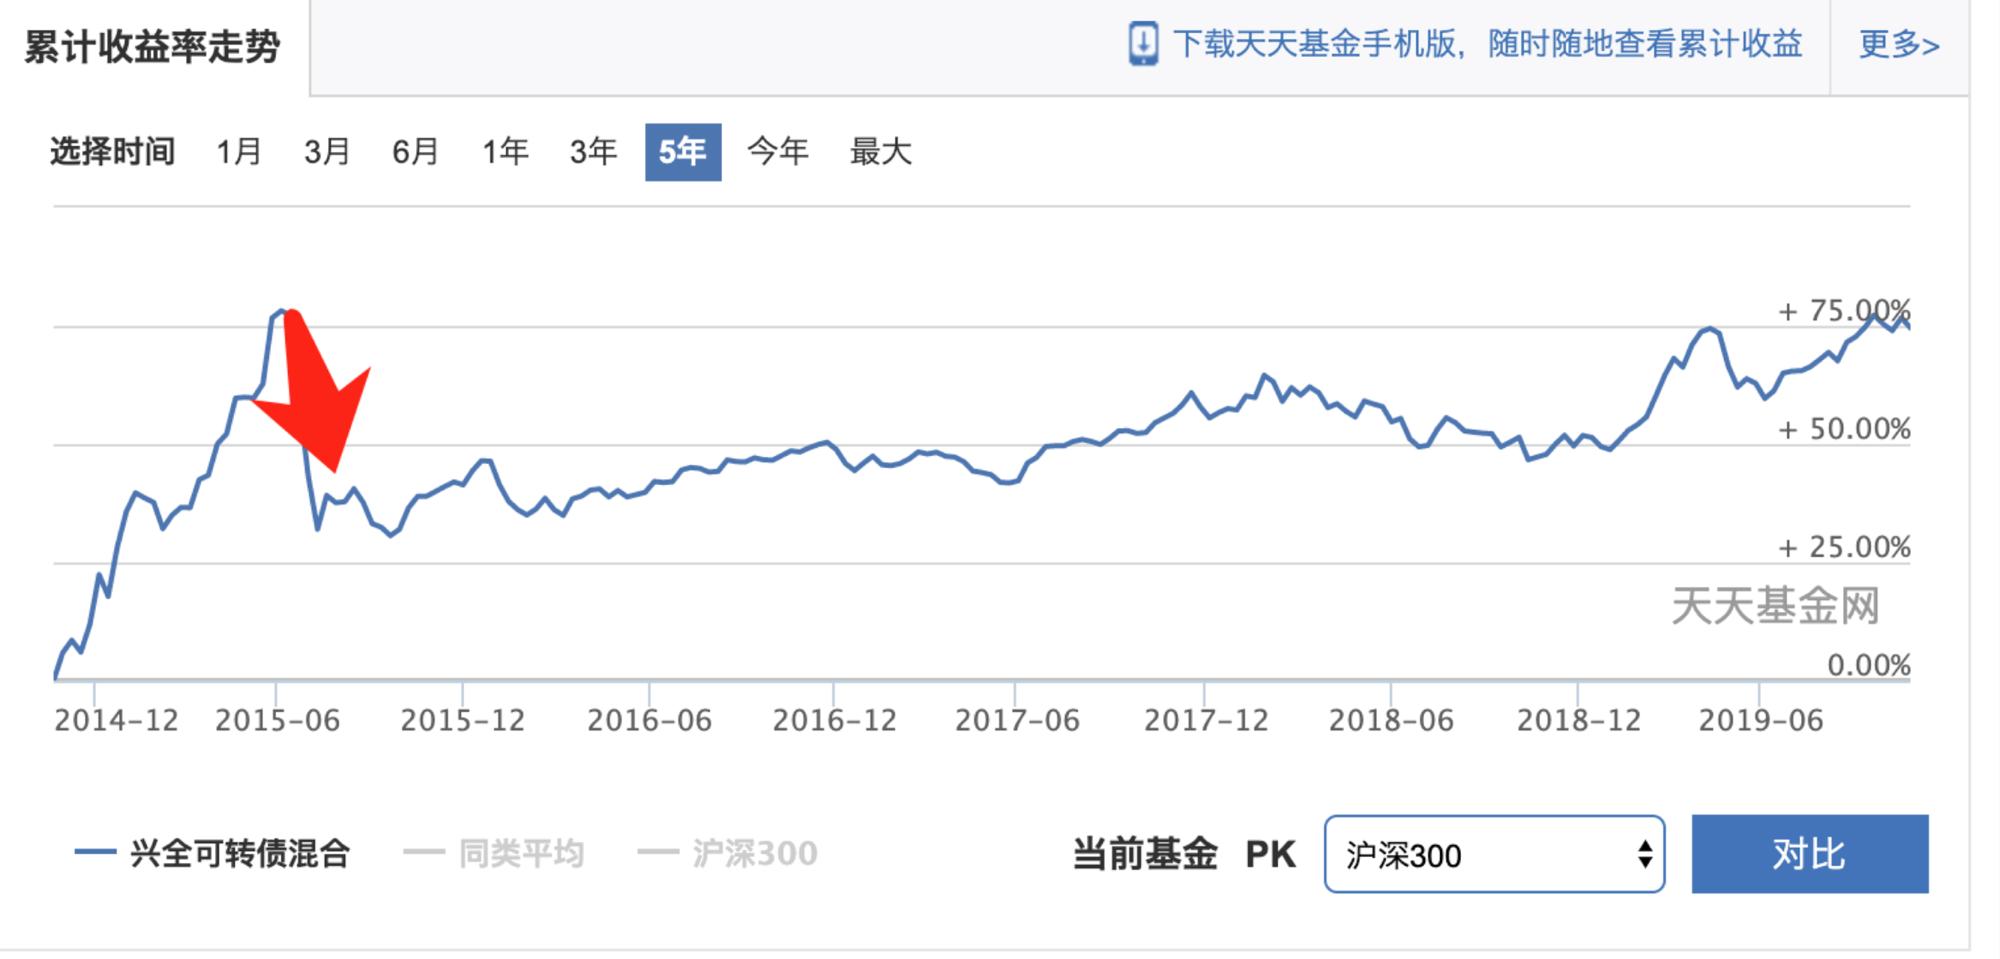The height and width of the screenshot is (959, 2000).
Task: Click the + 25.00% y-axis label
Action: point(1844,547)
